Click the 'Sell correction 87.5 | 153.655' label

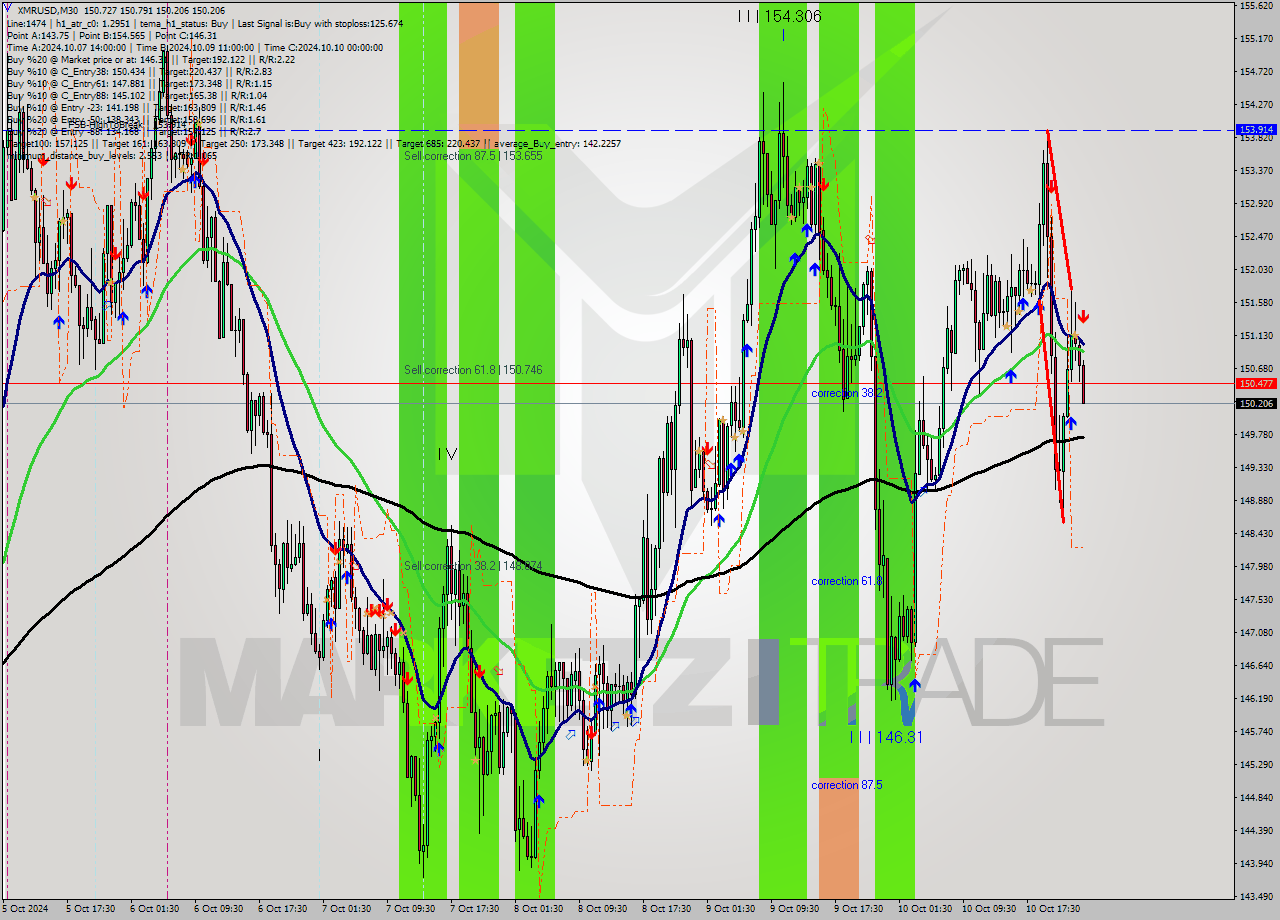click(x=473, y=156)
